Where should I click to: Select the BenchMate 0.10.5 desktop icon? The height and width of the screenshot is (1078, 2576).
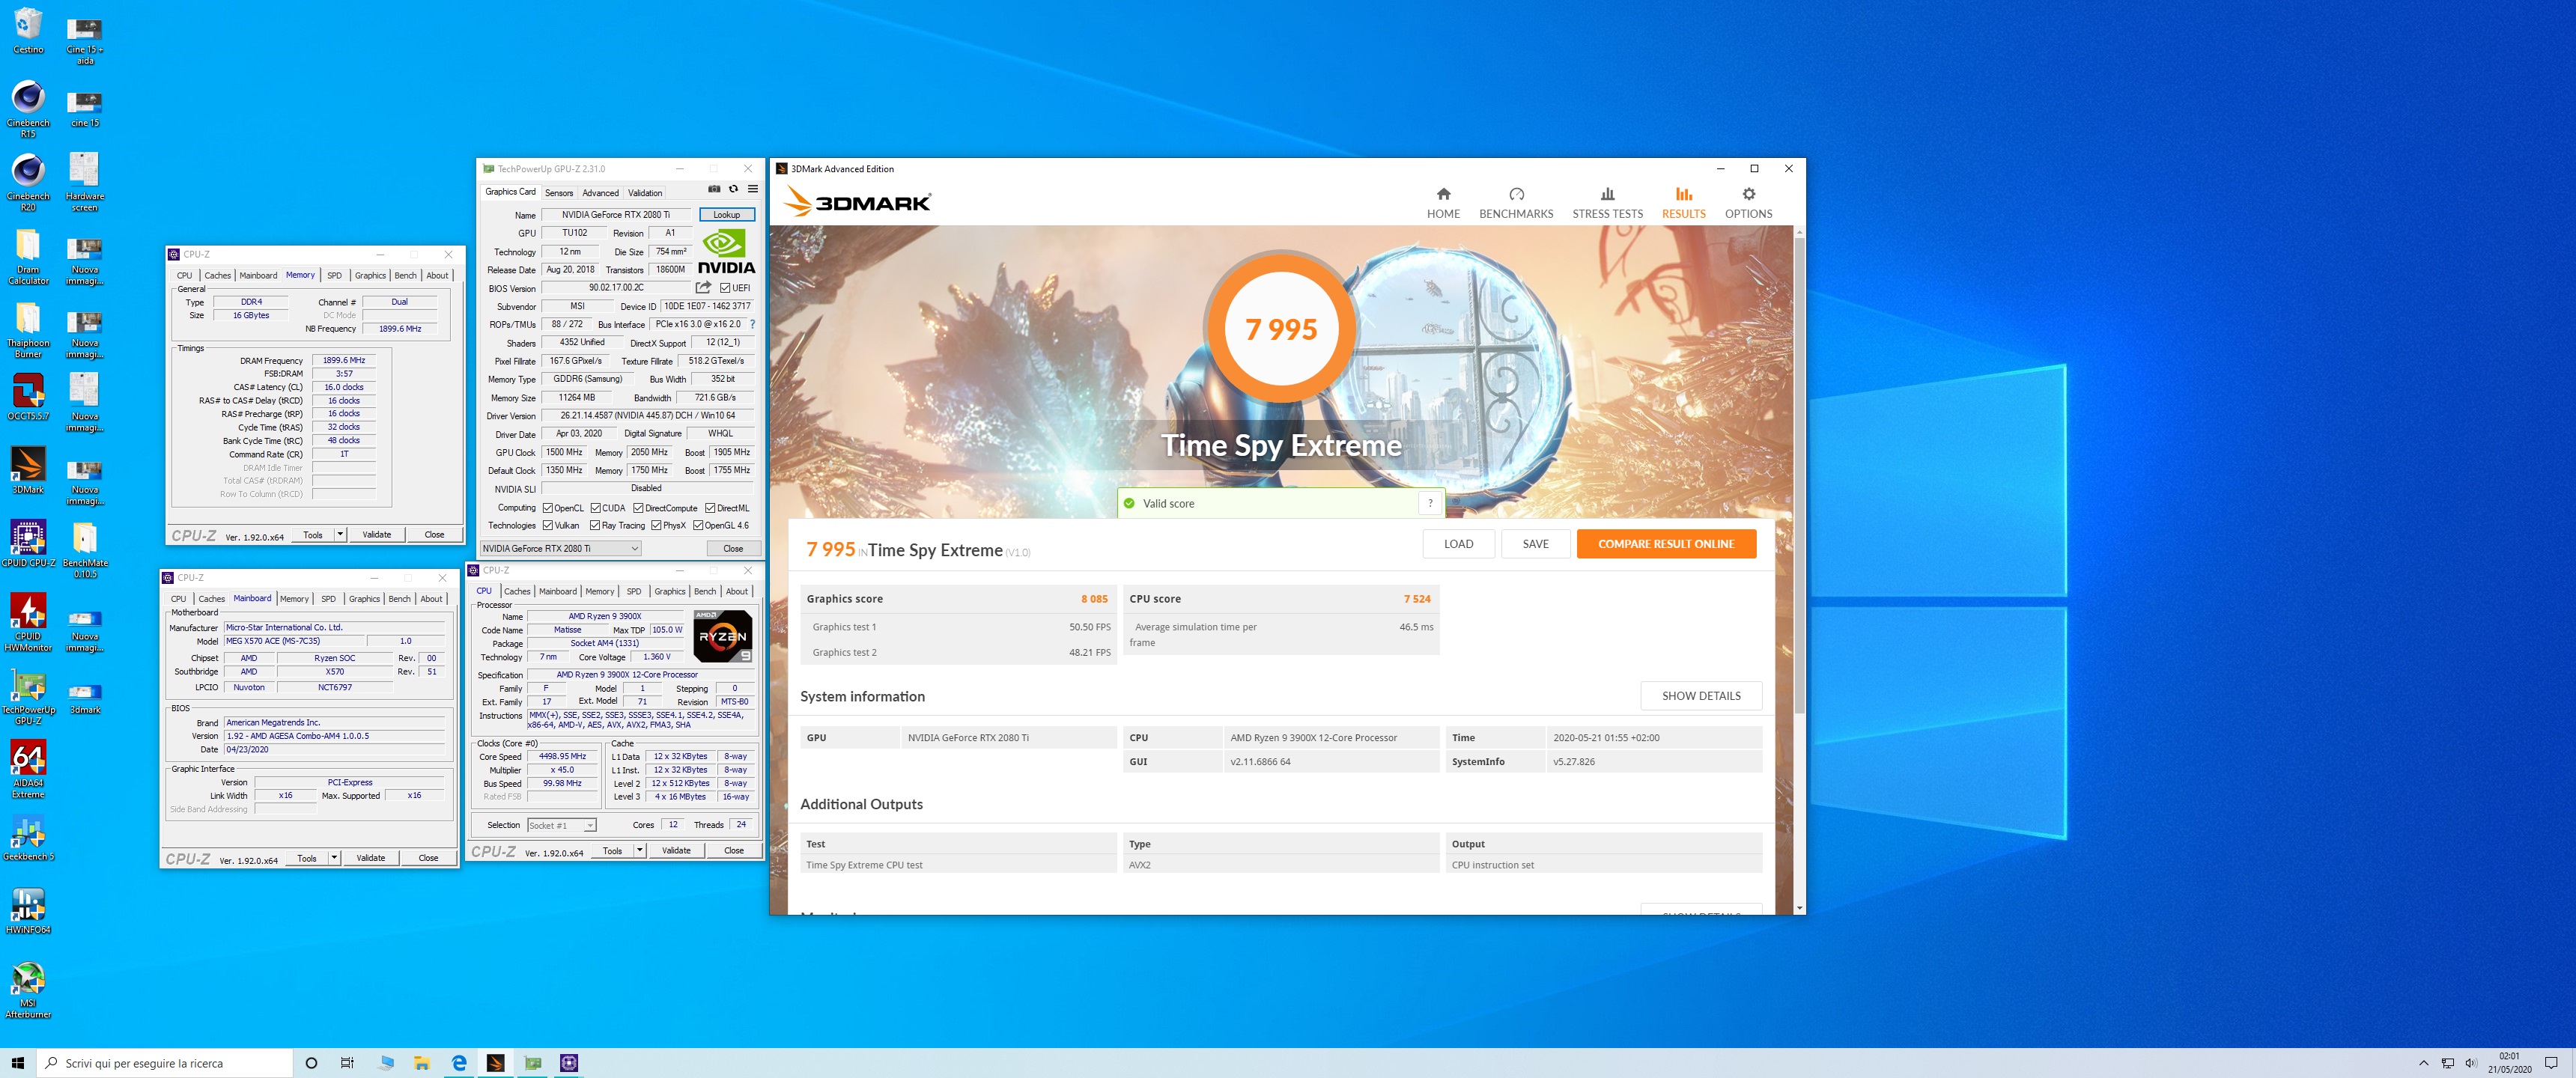coord(85,549)
